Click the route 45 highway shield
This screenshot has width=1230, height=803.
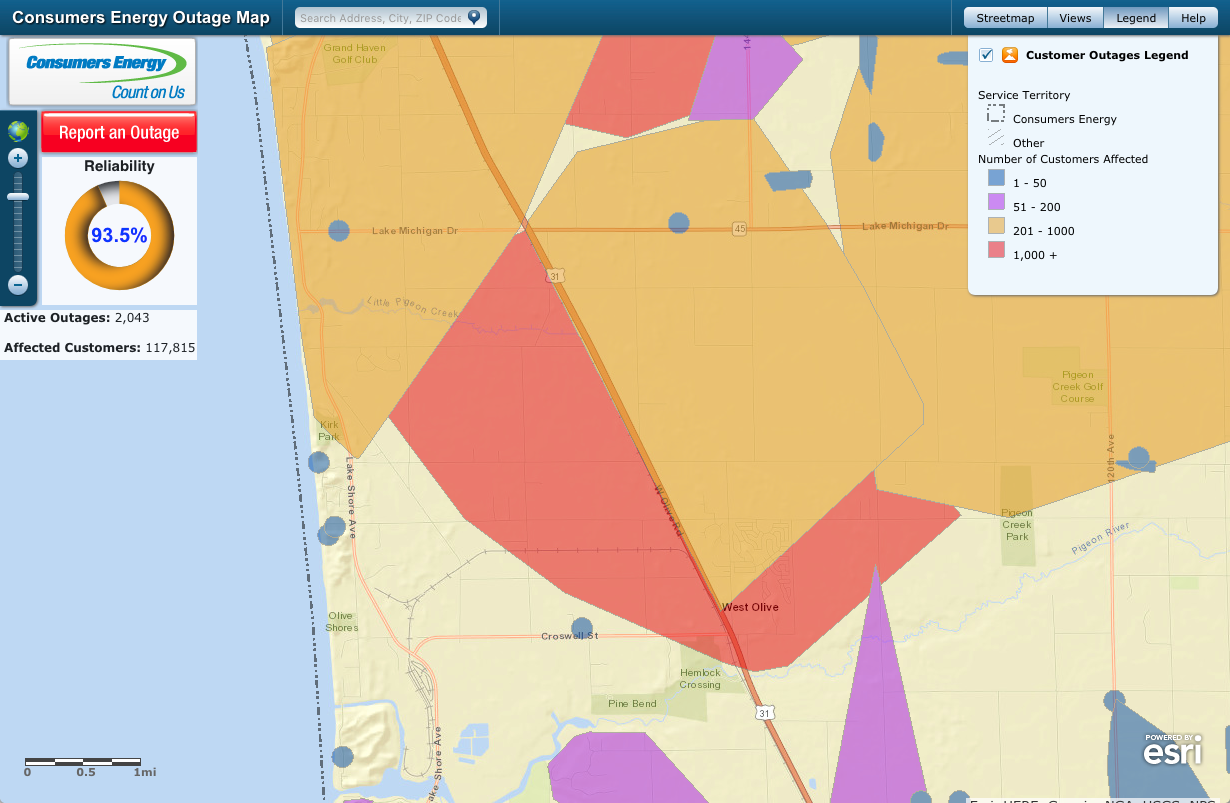click(x=739, y=229)
